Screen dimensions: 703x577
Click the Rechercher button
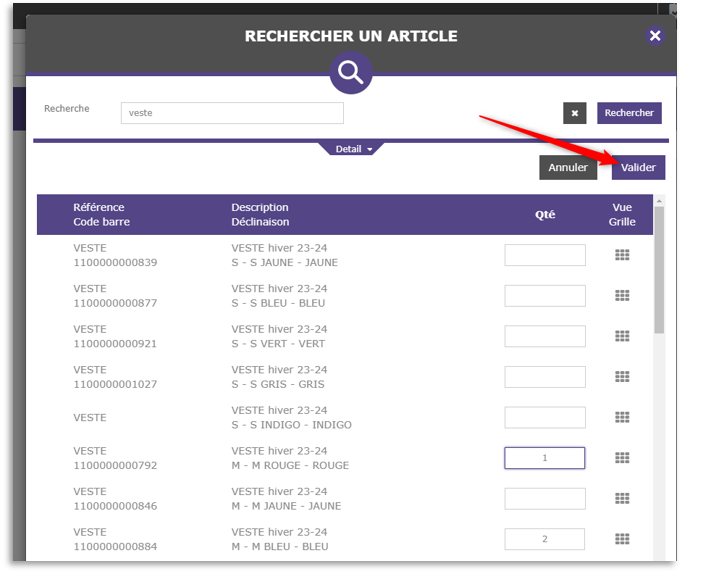(x=629, y=113)
